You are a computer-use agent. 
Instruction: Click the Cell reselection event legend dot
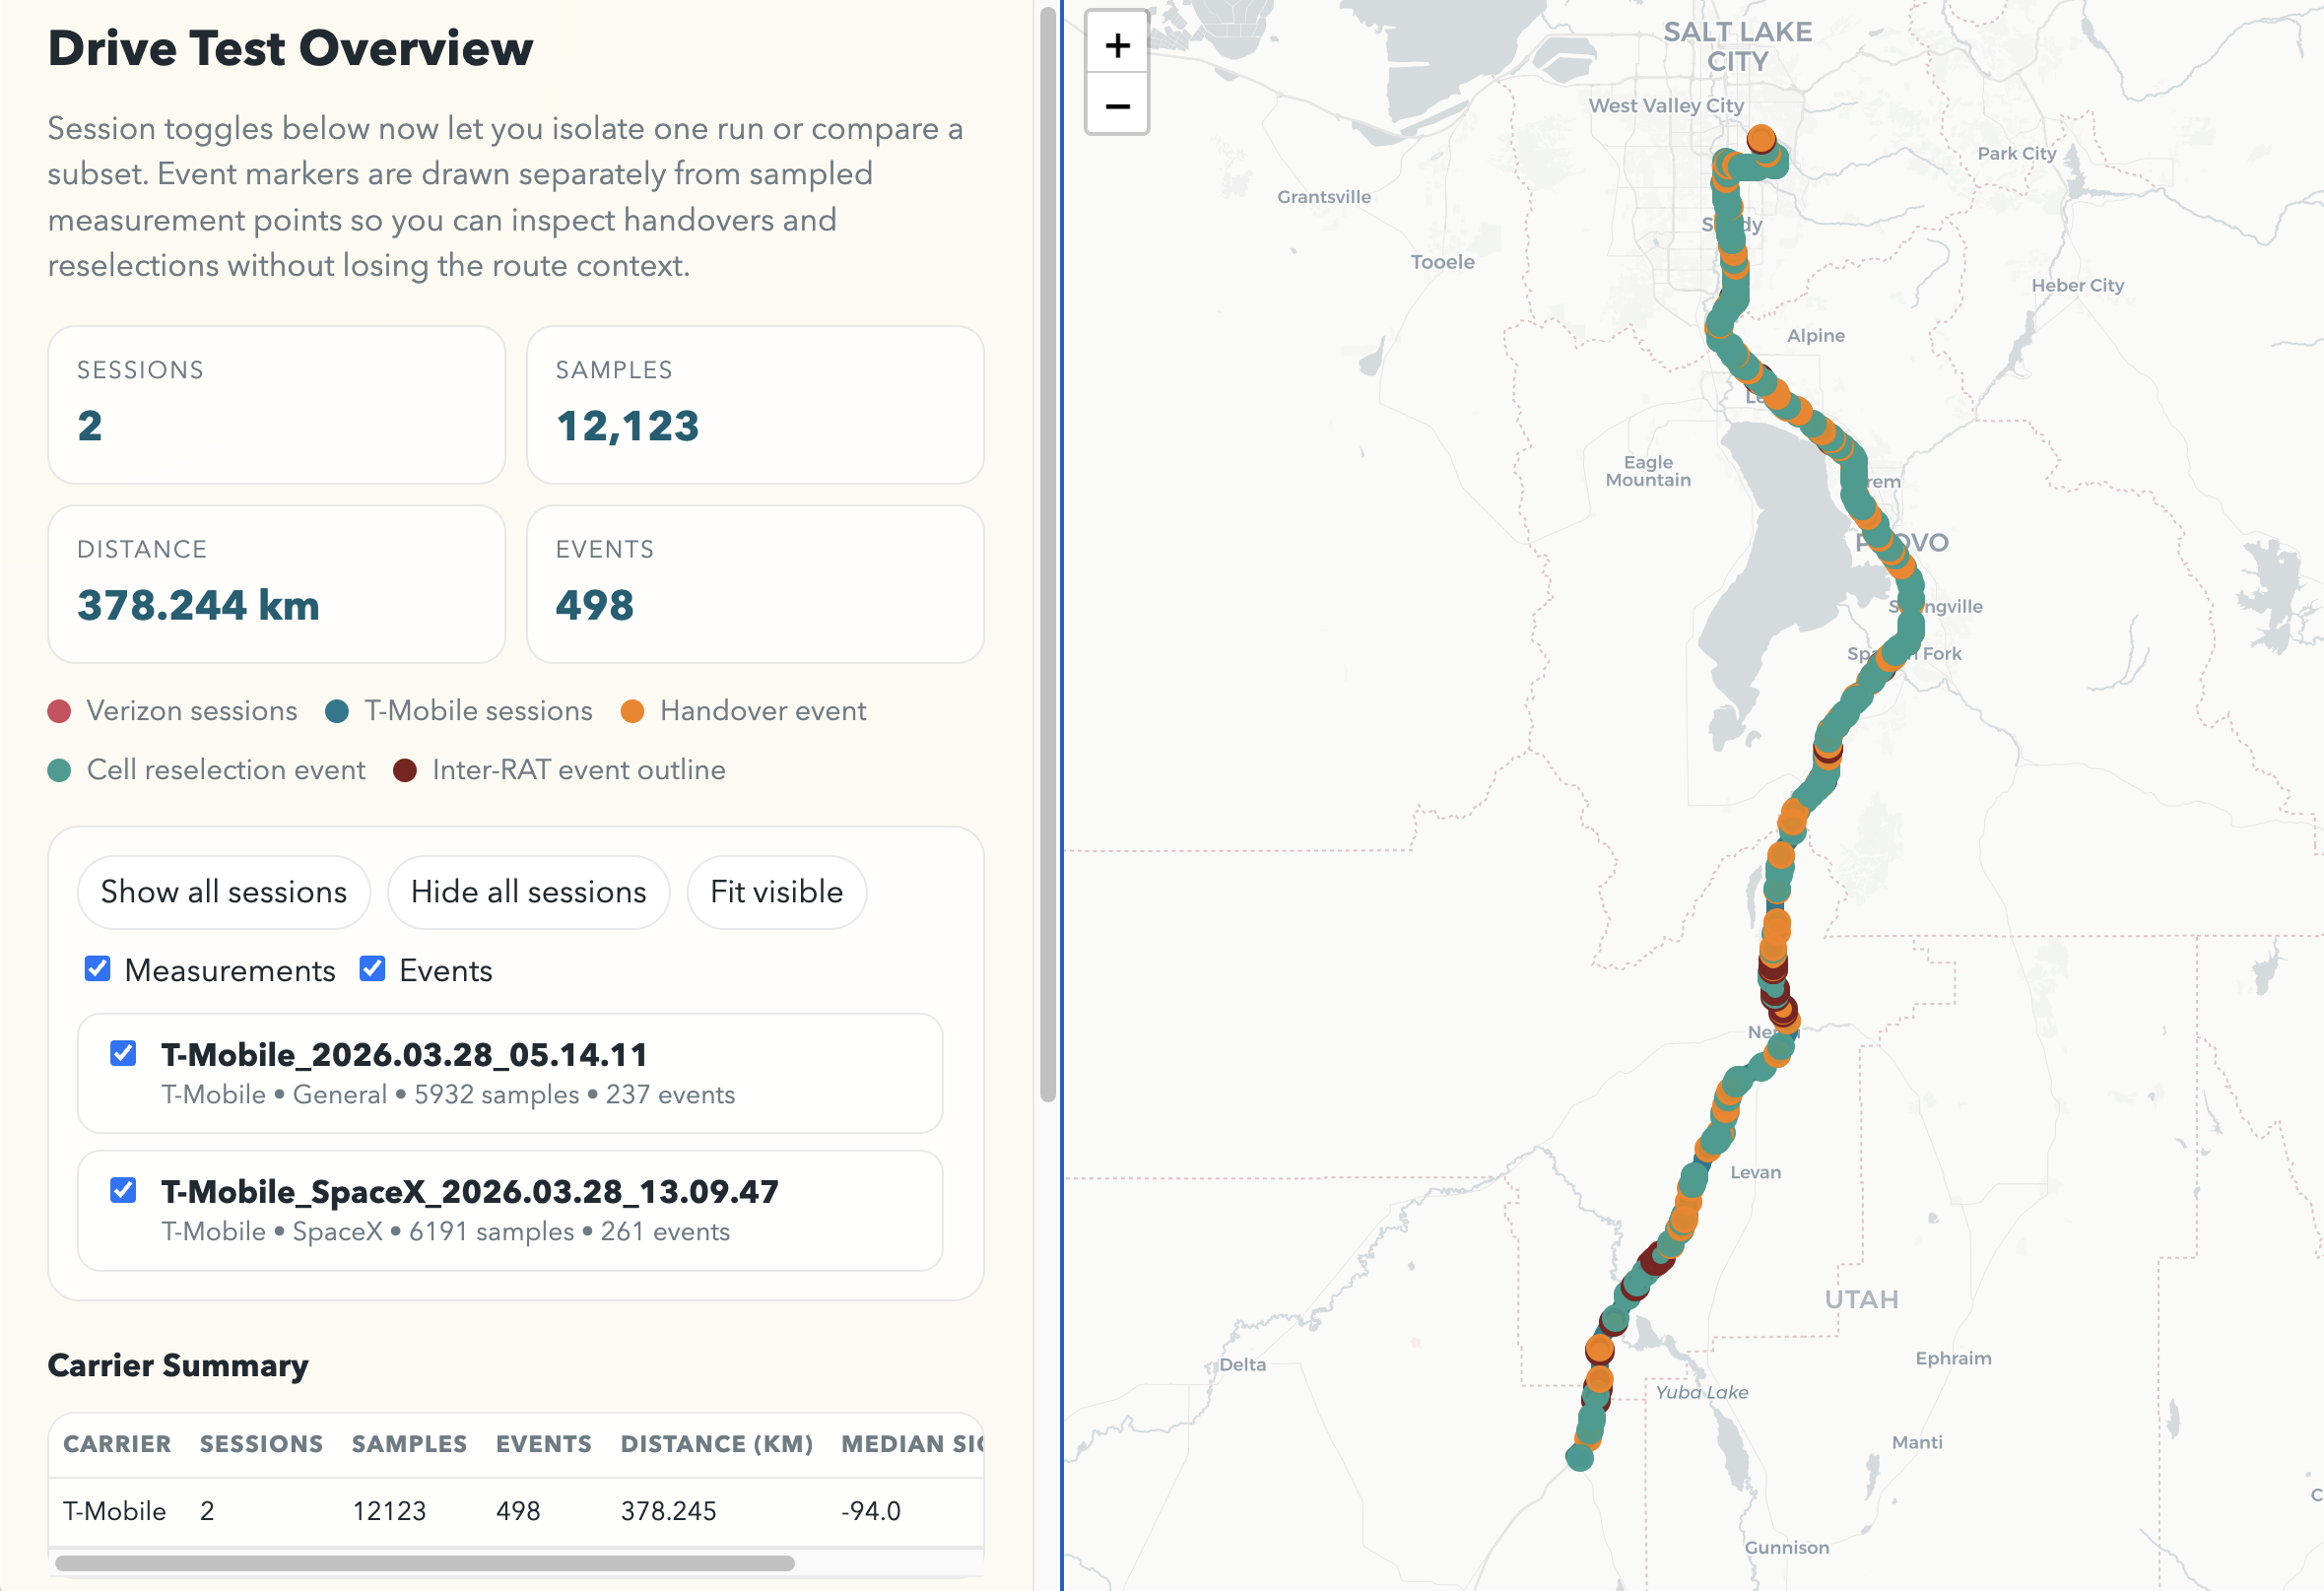(x=59, y=770)
